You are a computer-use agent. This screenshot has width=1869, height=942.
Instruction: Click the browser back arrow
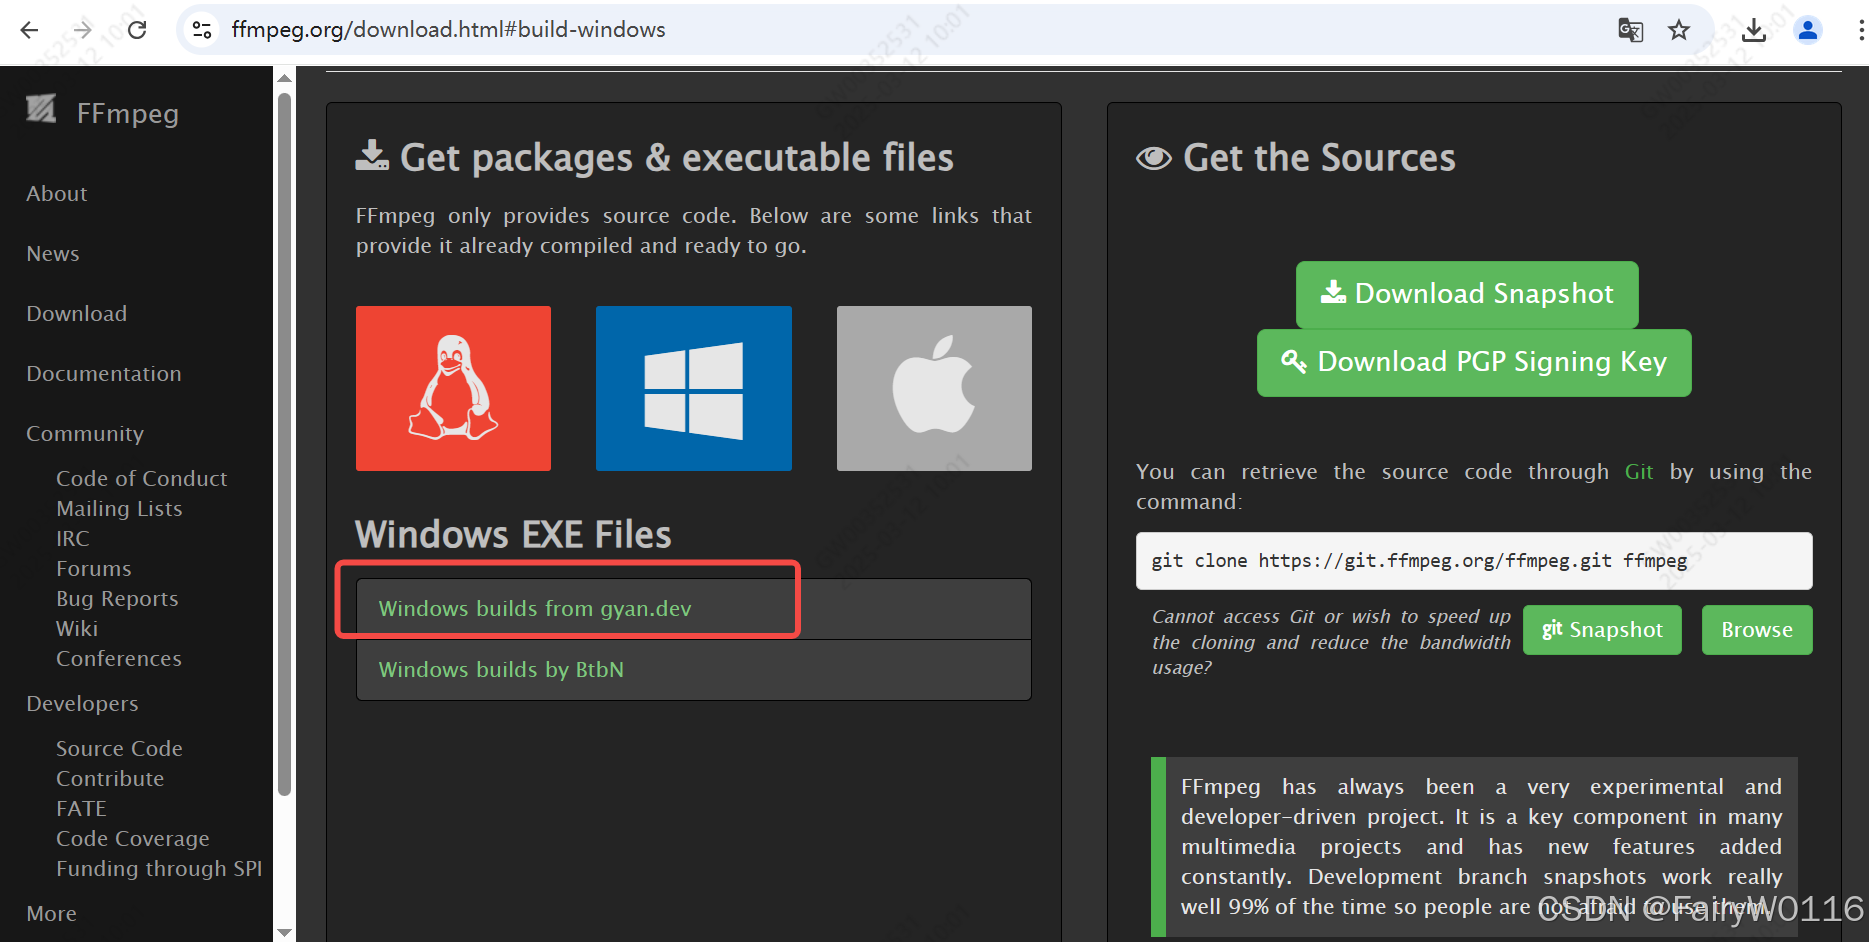click(29, 30)
